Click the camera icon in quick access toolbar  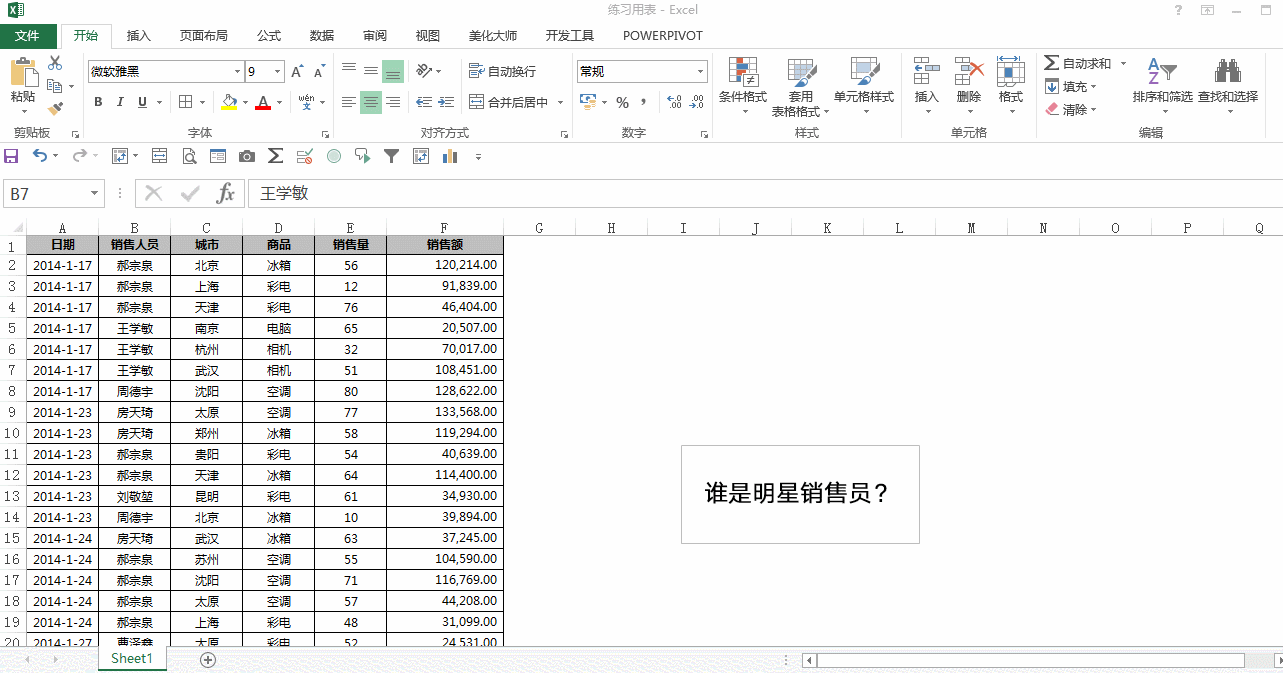[x=247, y=156]
